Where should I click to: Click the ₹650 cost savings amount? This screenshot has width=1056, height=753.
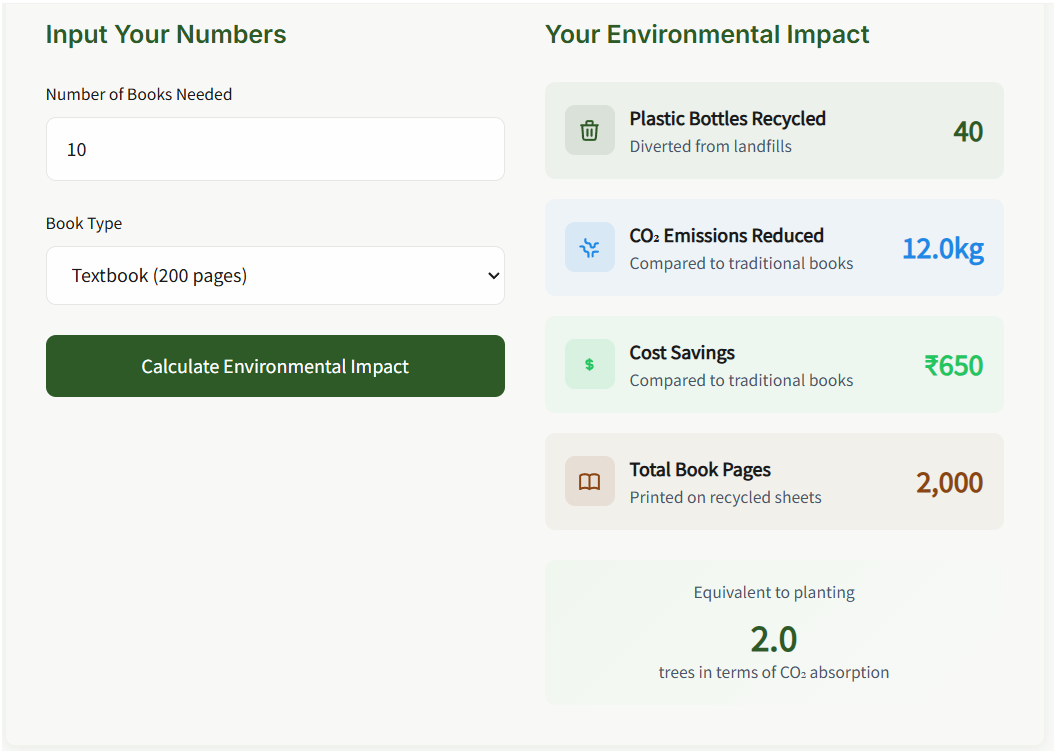click(x=953, y=365)
